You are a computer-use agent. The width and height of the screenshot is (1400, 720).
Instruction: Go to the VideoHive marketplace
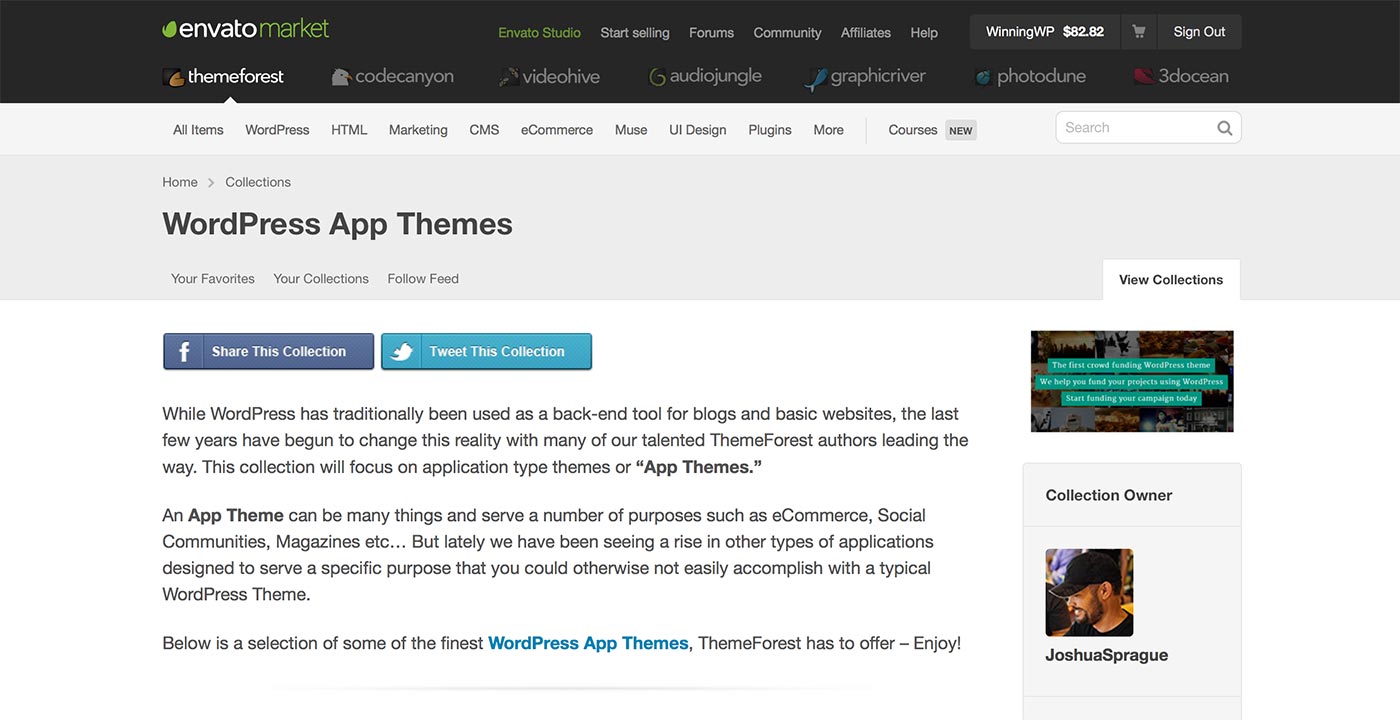click(549, 76)
